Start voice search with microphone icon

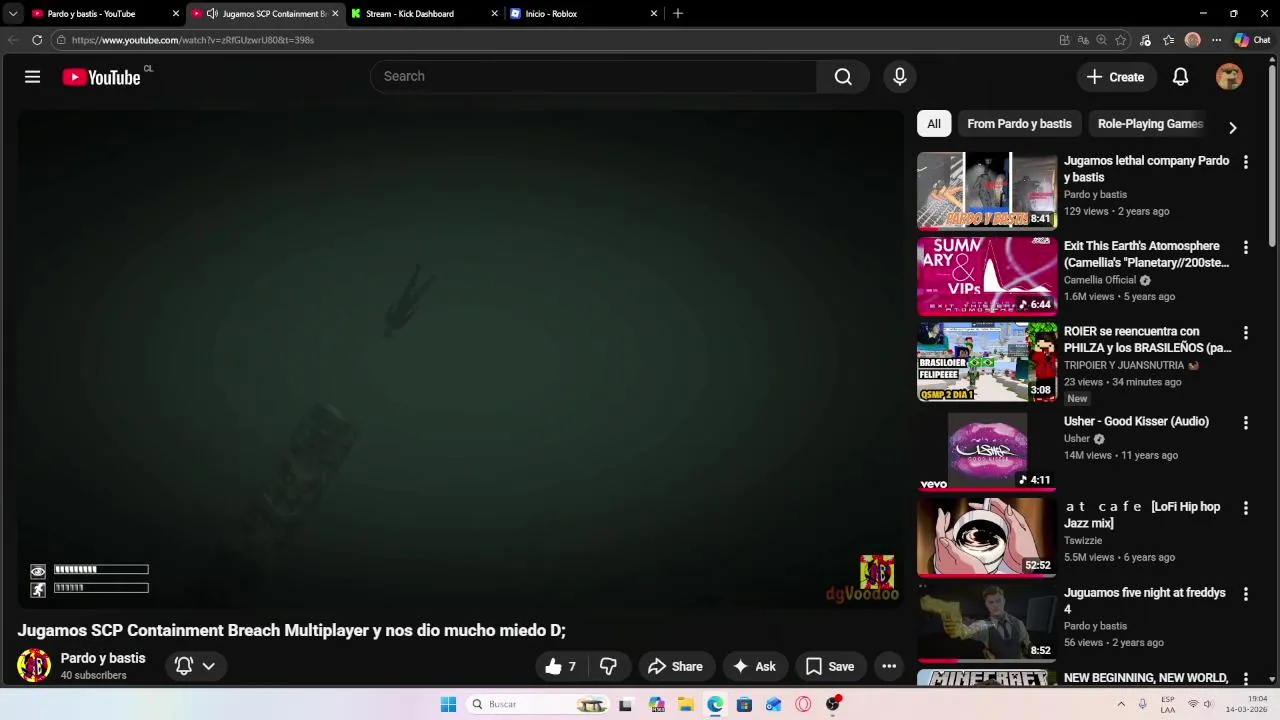click(900, 77)
